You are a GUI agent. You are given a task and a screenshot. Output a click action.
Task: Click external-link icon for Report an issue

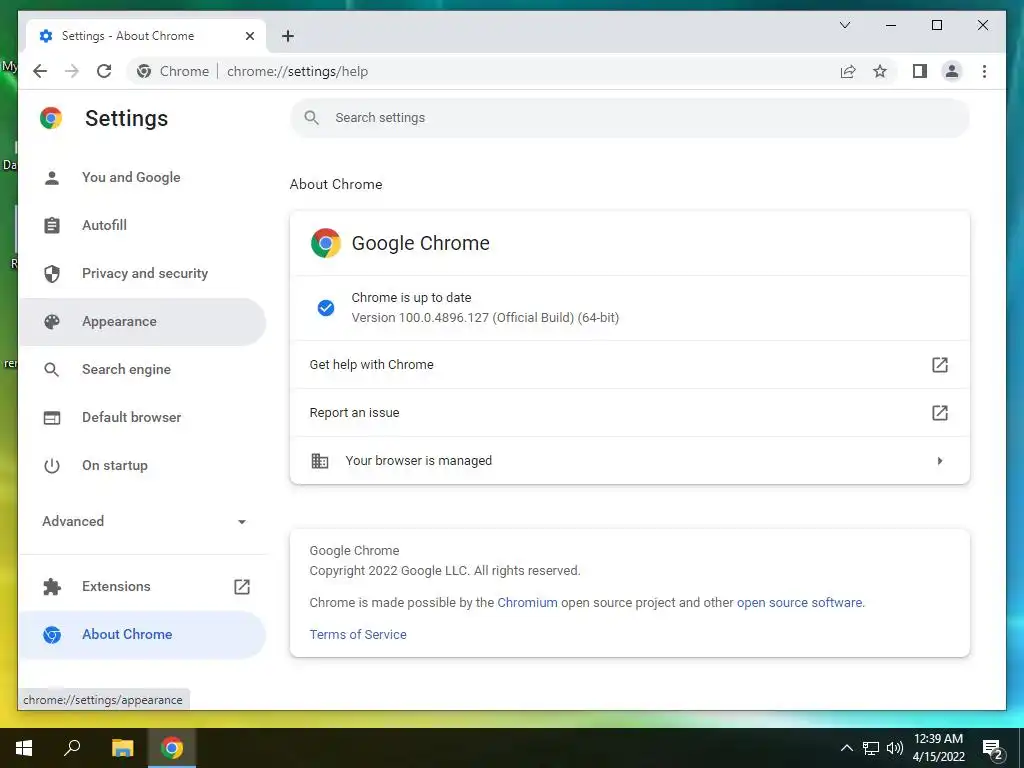[x=939, y=413]
